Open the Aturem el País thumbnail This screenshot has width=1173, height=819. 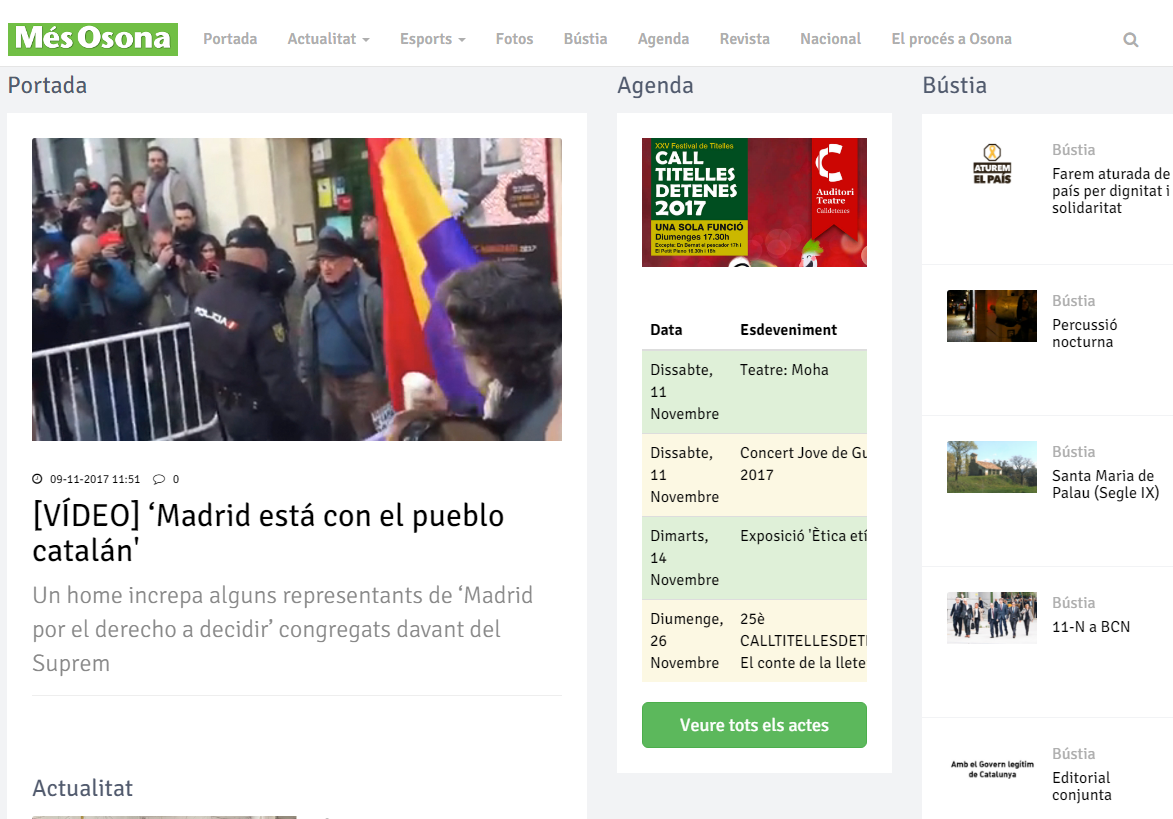[992, 165]
